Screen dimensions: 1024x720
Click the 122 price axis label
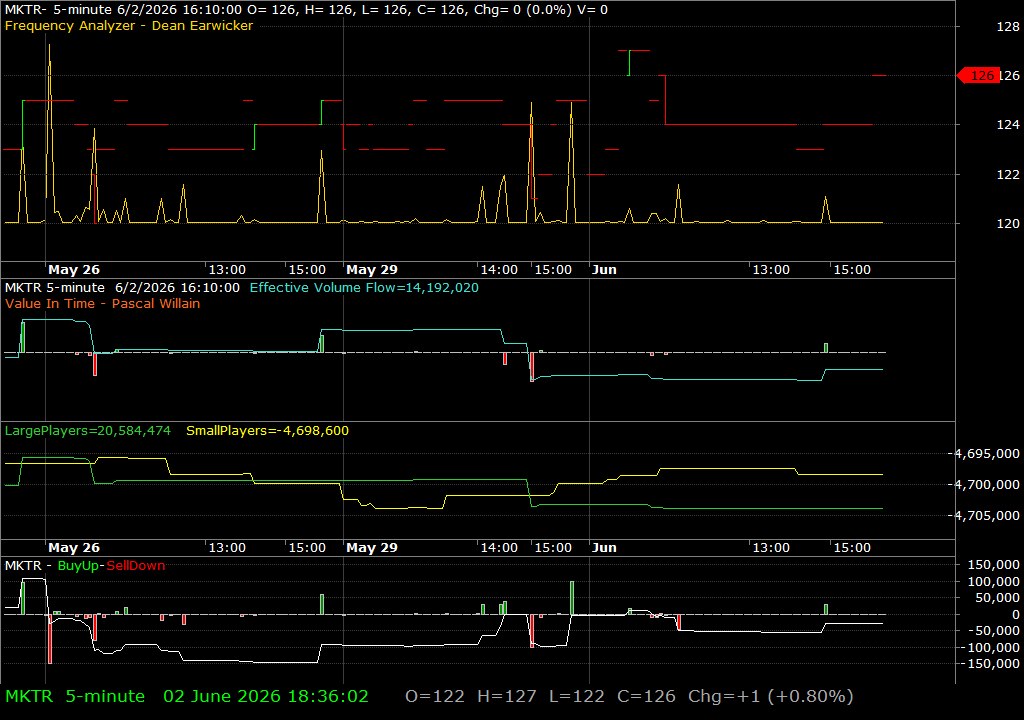click(x=1008, y=174)
